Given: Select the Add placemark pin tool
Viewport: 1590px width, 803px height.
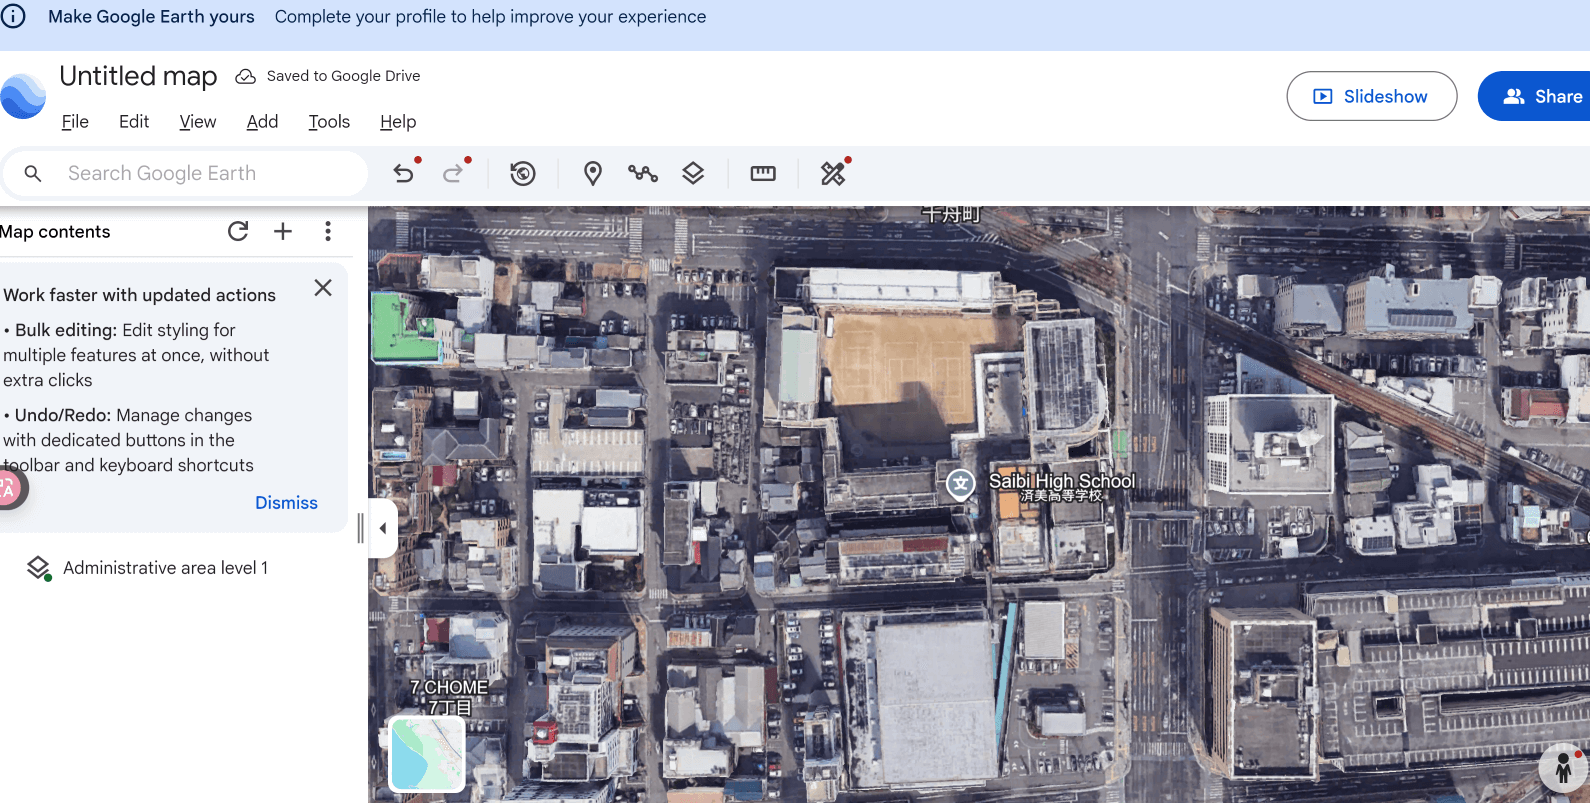Looking at the screenshot, I should (x=593, y=174).
